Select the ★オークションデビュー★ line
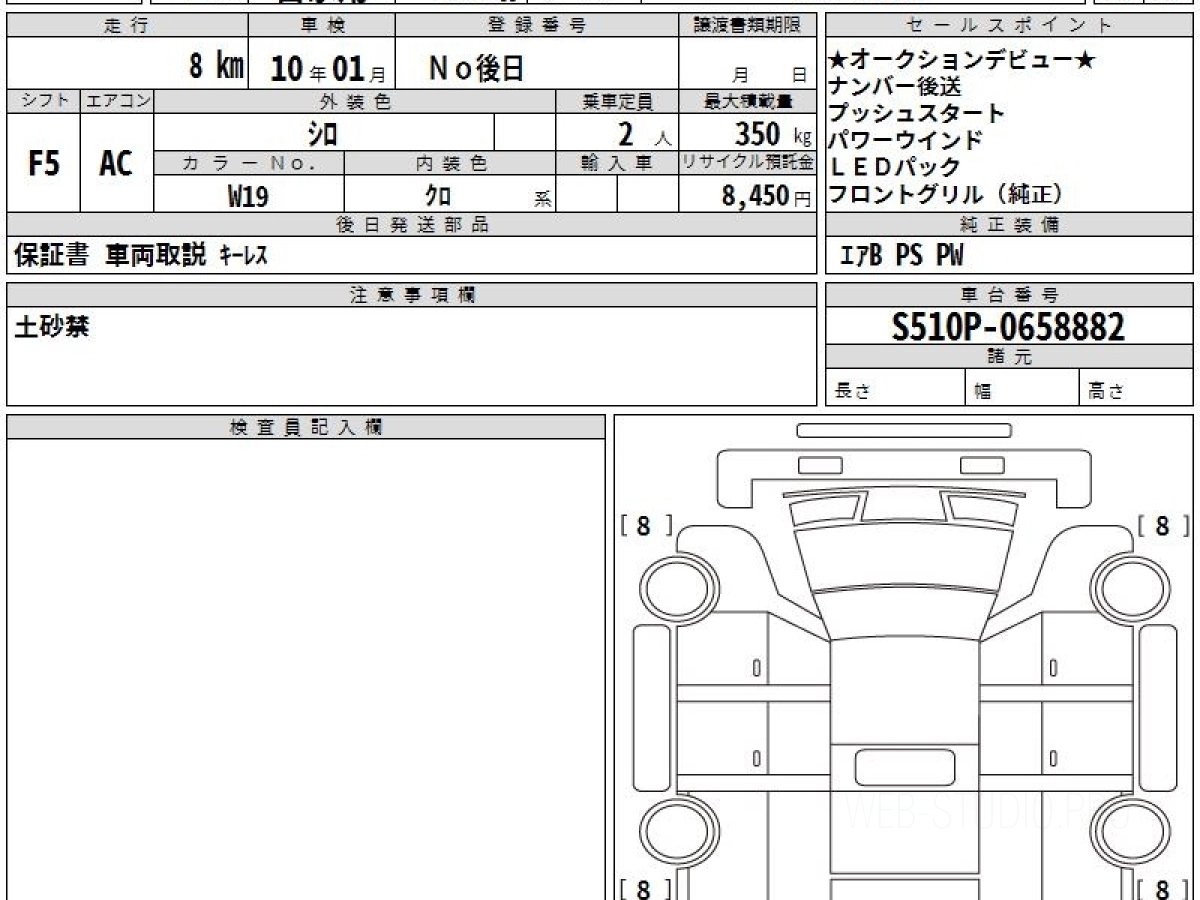Viewport: 1200px width, 900px height. point(964,61)
